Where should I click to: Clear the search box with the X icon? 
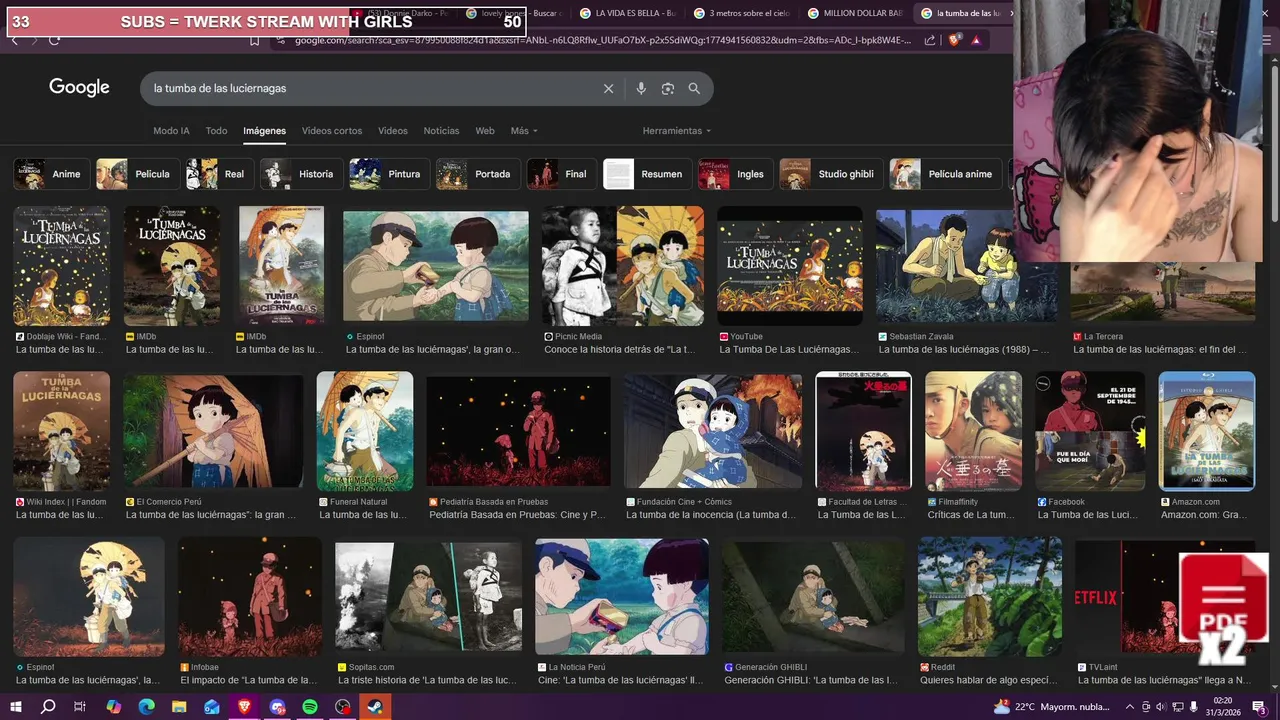click(608, 89)
